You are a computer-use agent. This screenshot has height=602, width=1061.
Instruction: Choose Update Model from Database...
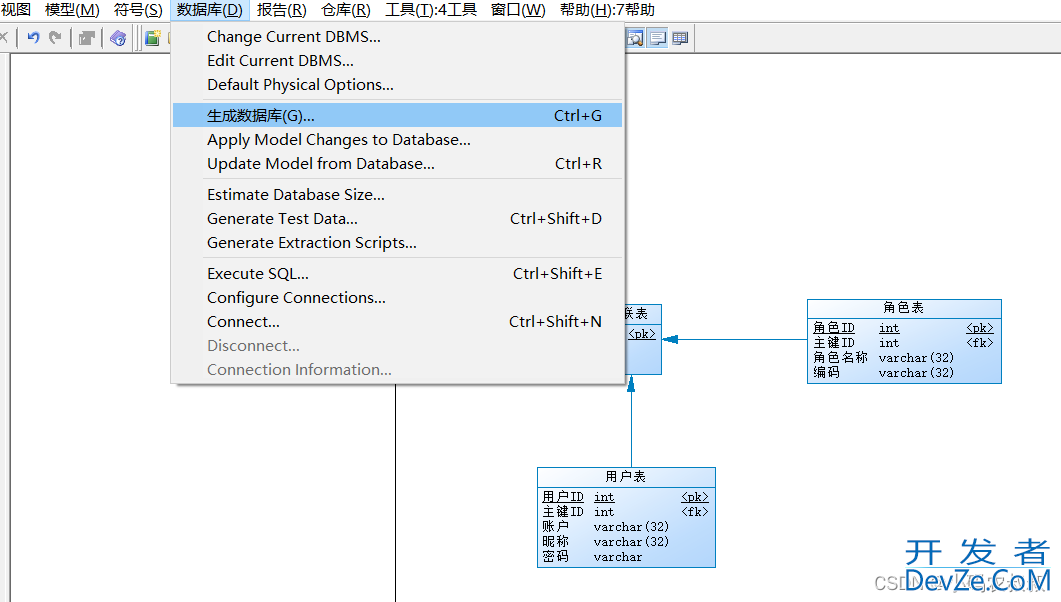tap(397, 164)
